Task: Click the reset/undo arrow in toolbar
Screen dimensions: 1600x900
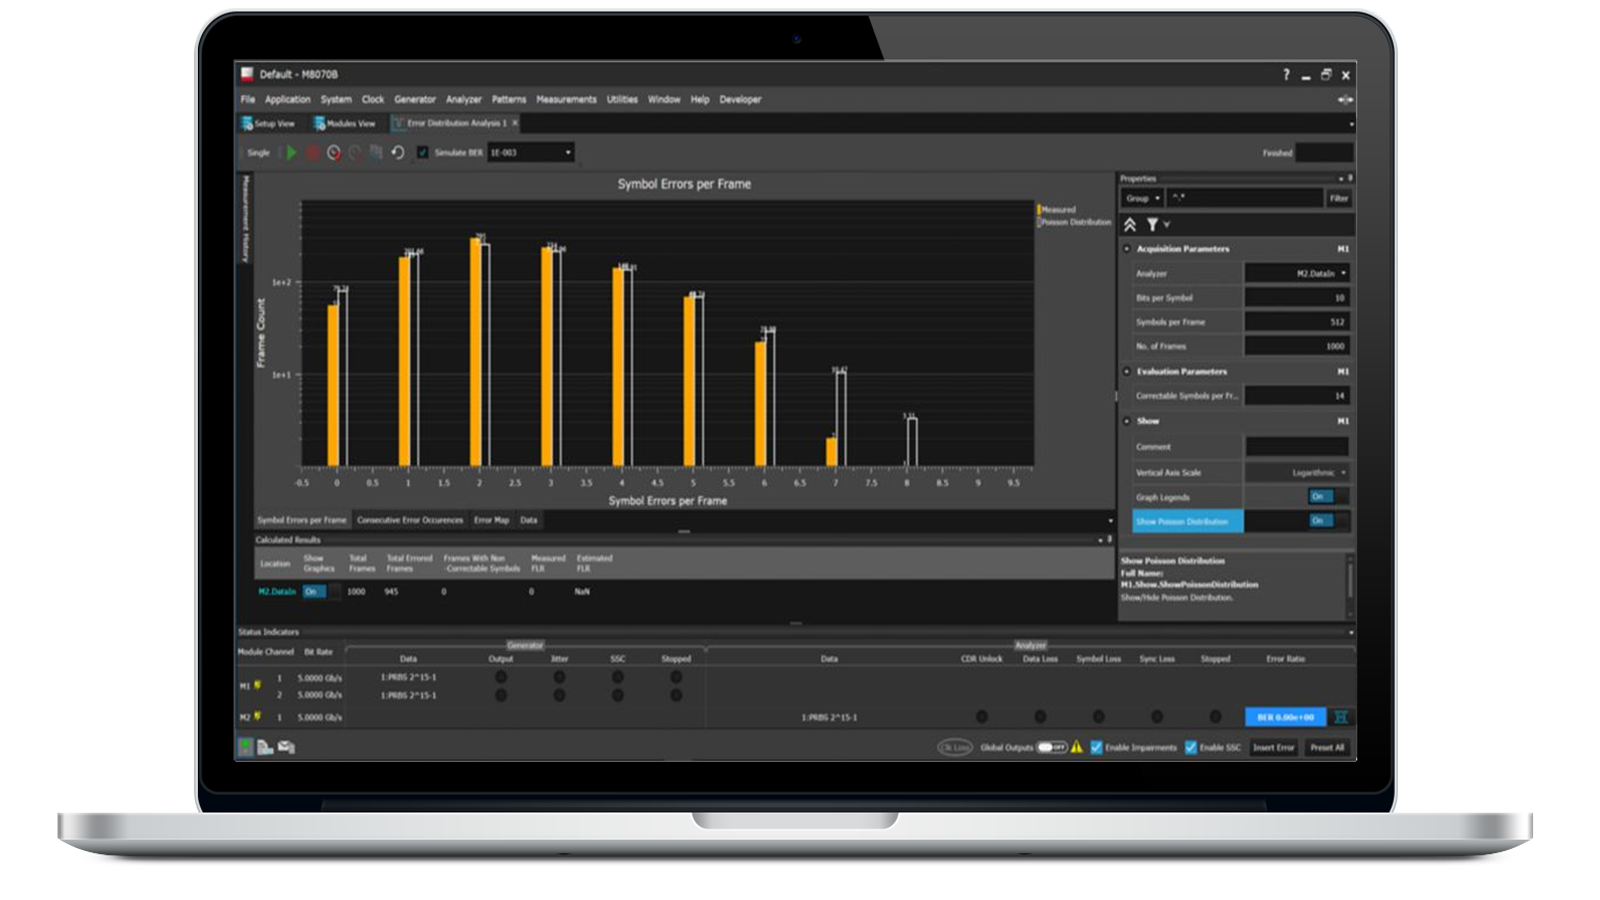Action: point(397,153)
